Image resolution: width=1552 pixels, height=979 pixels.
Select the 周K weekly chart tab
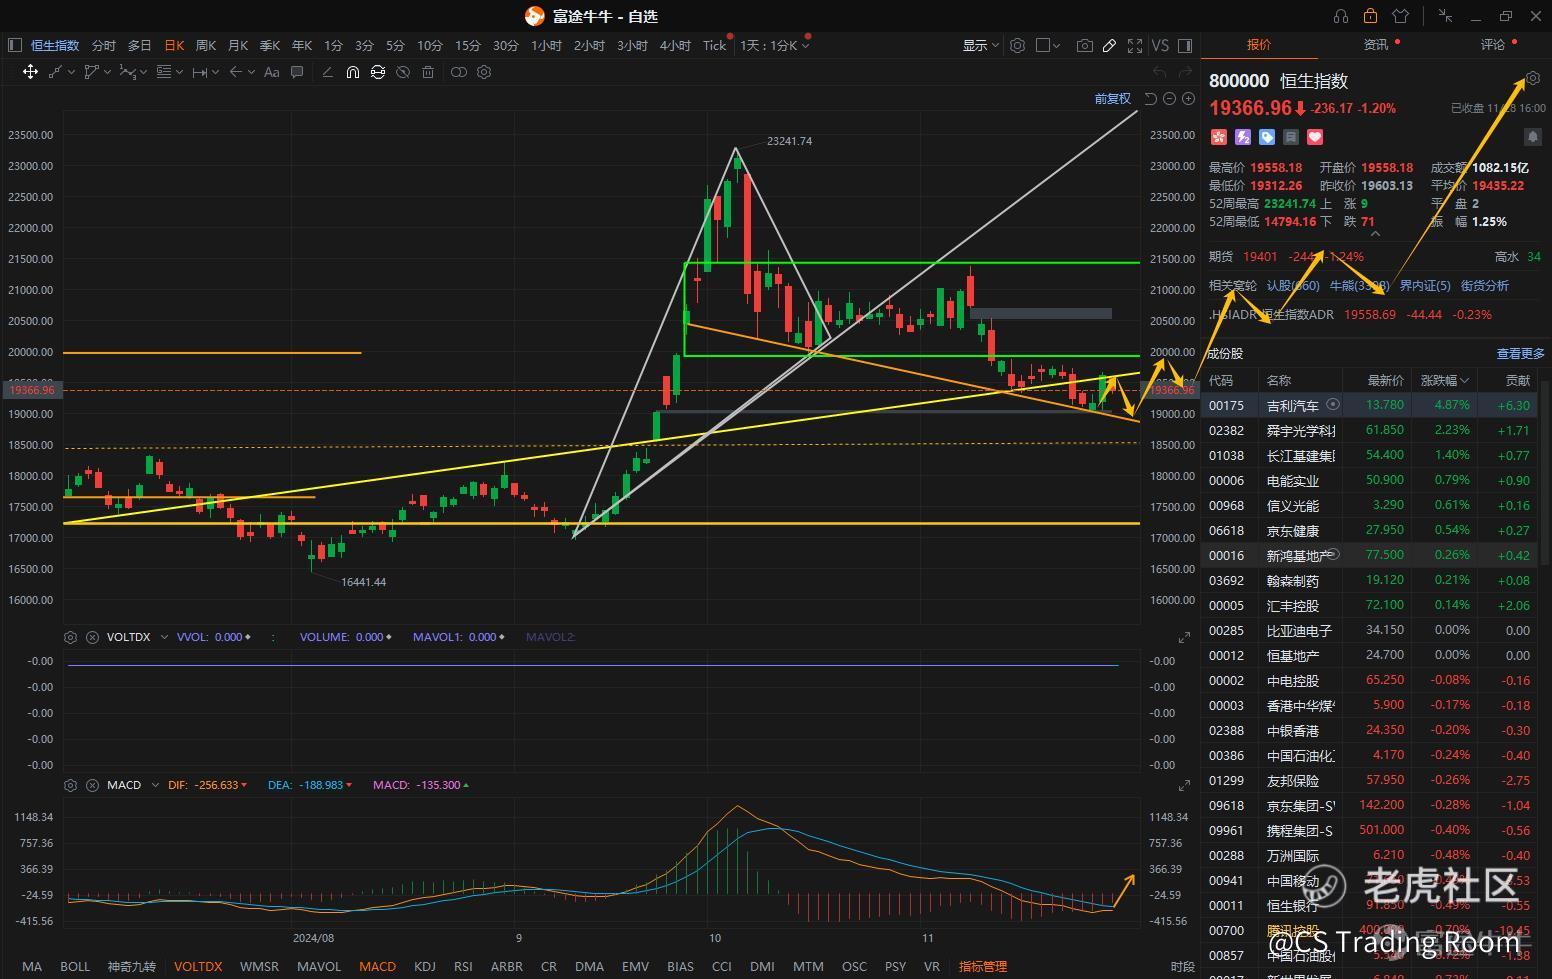(x=206, y=45)
